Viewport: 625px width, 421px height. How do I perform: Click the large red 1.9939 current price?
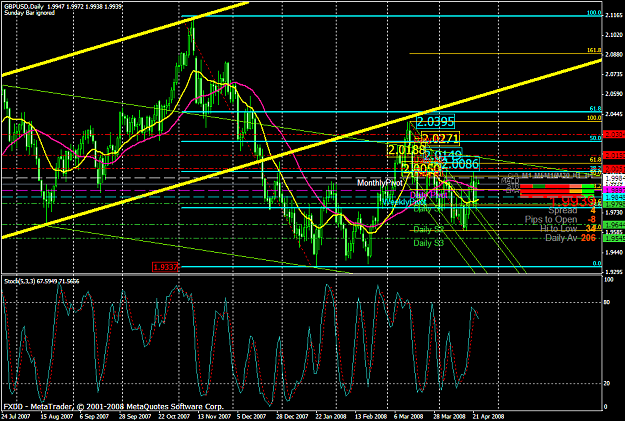(x=573, y=201)
